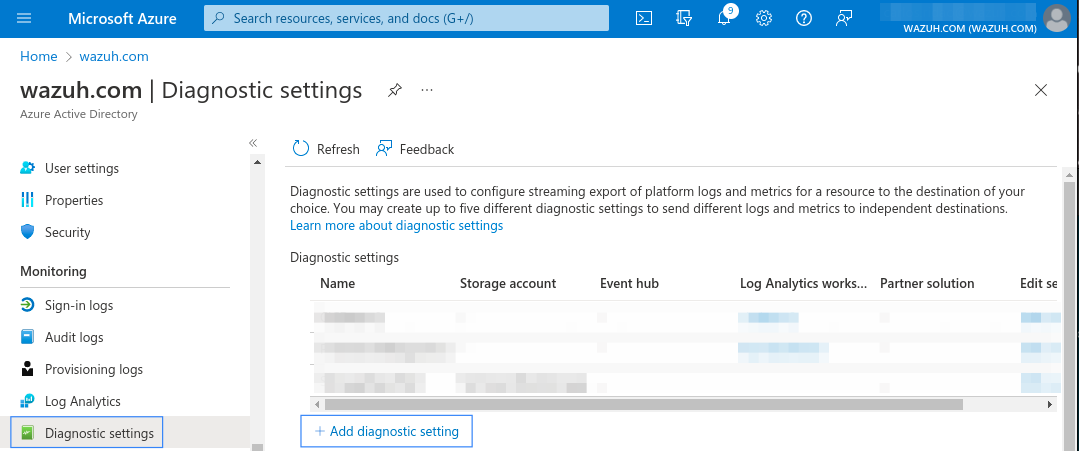The image size is (1079, 451).
Task: Click the User settings icon
Action: pyautogui.click(x=28, y=168)
